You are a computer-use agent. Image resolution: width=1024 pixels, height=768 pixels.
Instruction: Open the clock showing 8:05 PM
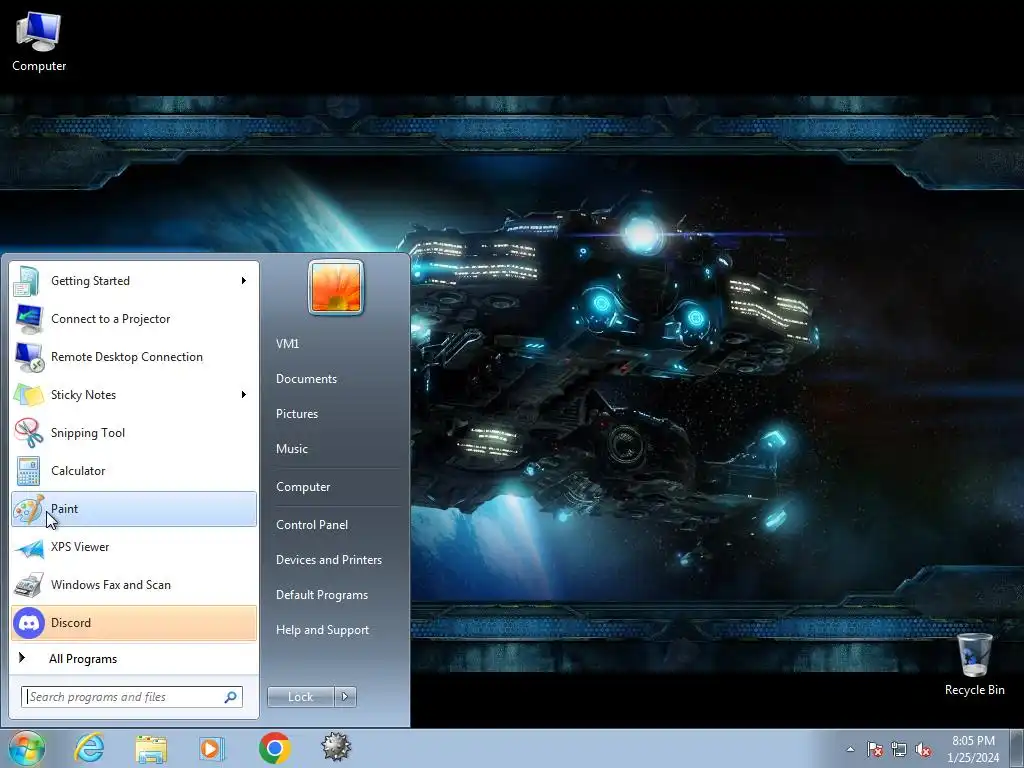tap(973, 749)
